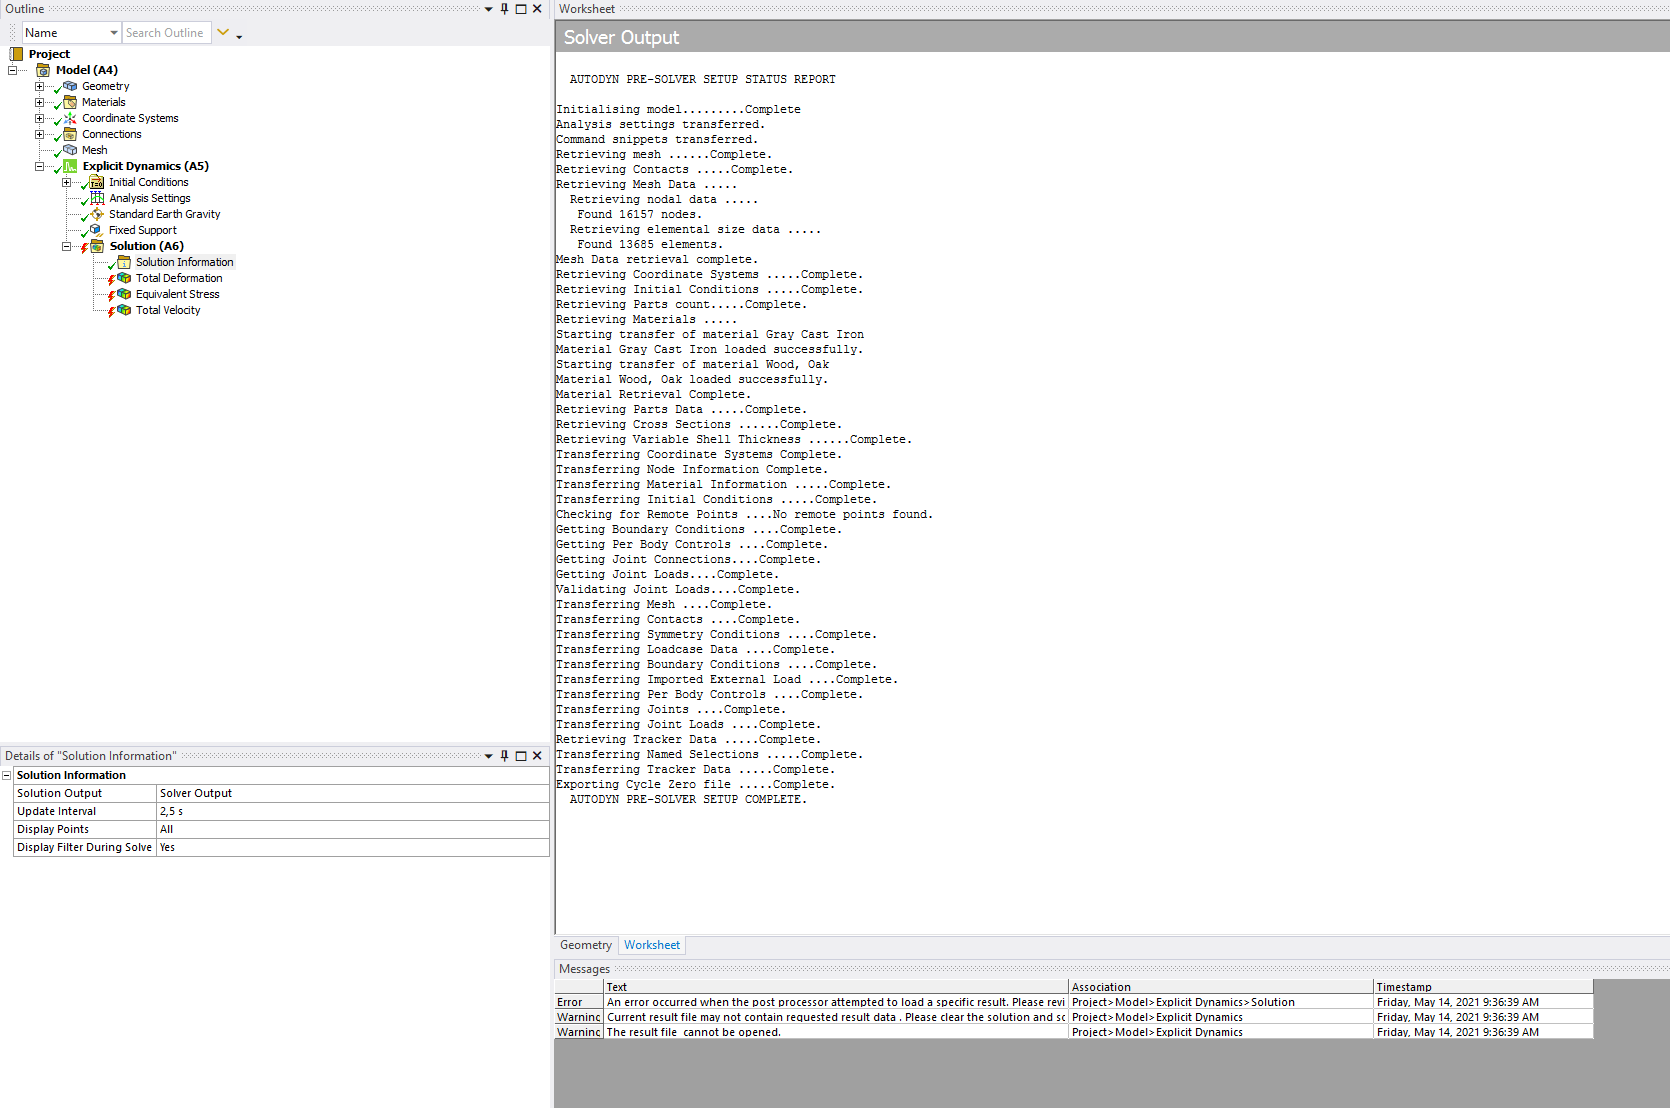Click the Search Outline field
Image resolution: width=1670 pixels, height=1108 pixels.
(166, 33)
